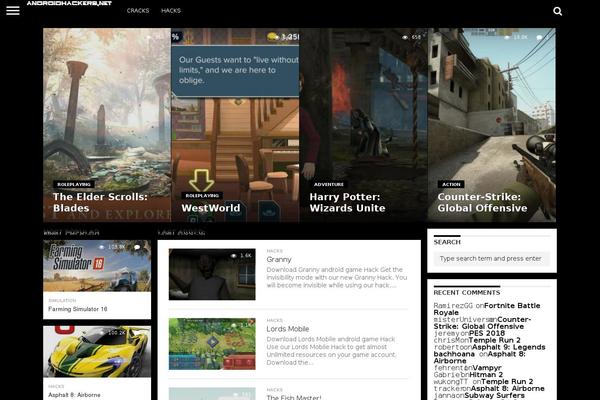The height and width of the screenshot is (400, 600).
Task: Click the Lords Mobile post title
Action: click(x=288, y=329)
